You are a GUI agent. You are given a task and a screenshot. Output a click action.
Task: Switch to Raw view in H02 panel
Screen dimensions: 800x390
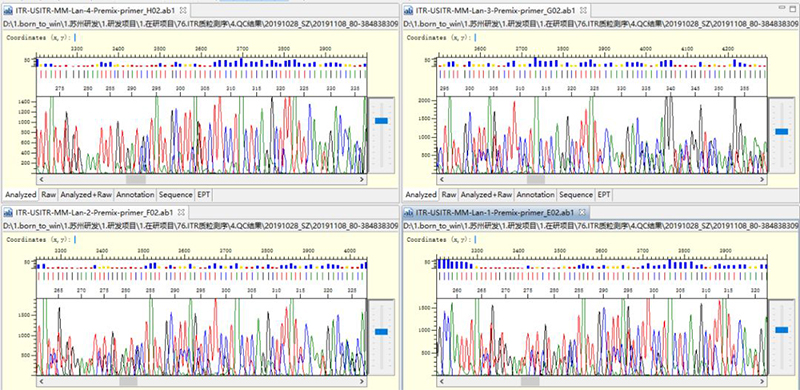(49, 194)
